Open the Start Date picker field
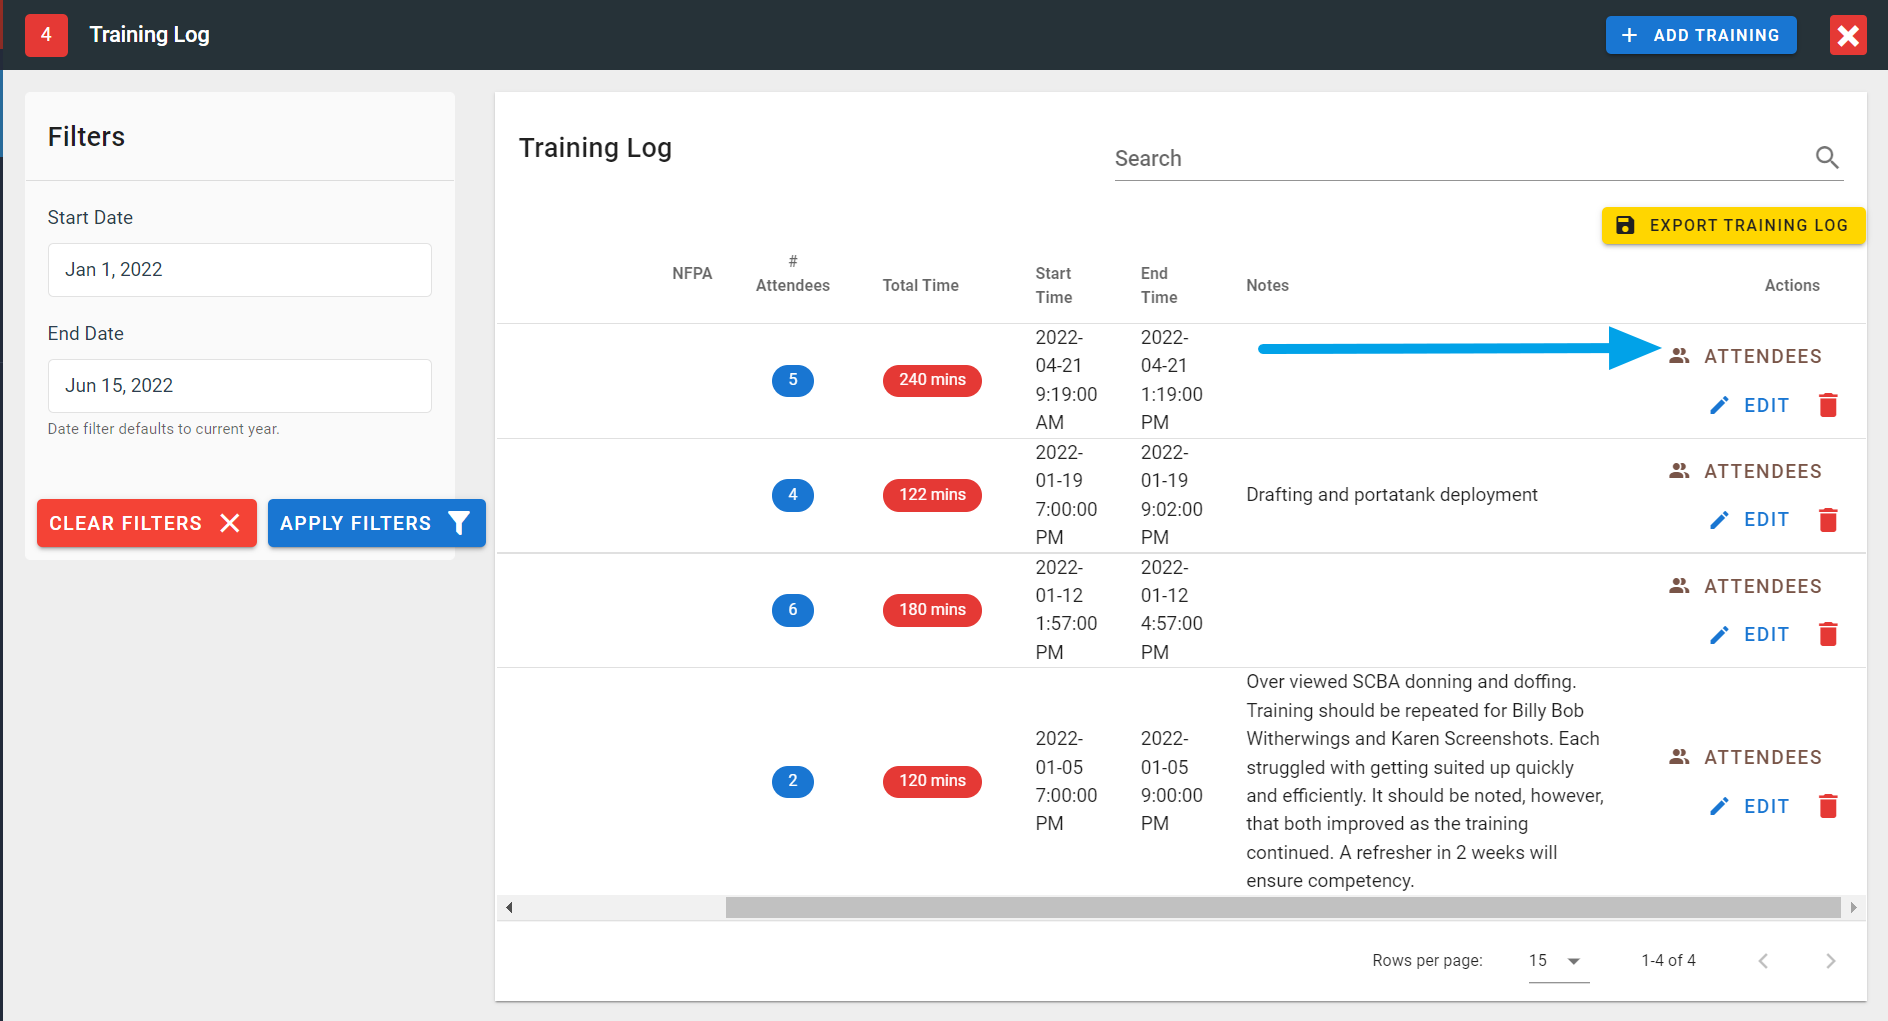This screenshot has width=1888, height=1021. (239, 270)
